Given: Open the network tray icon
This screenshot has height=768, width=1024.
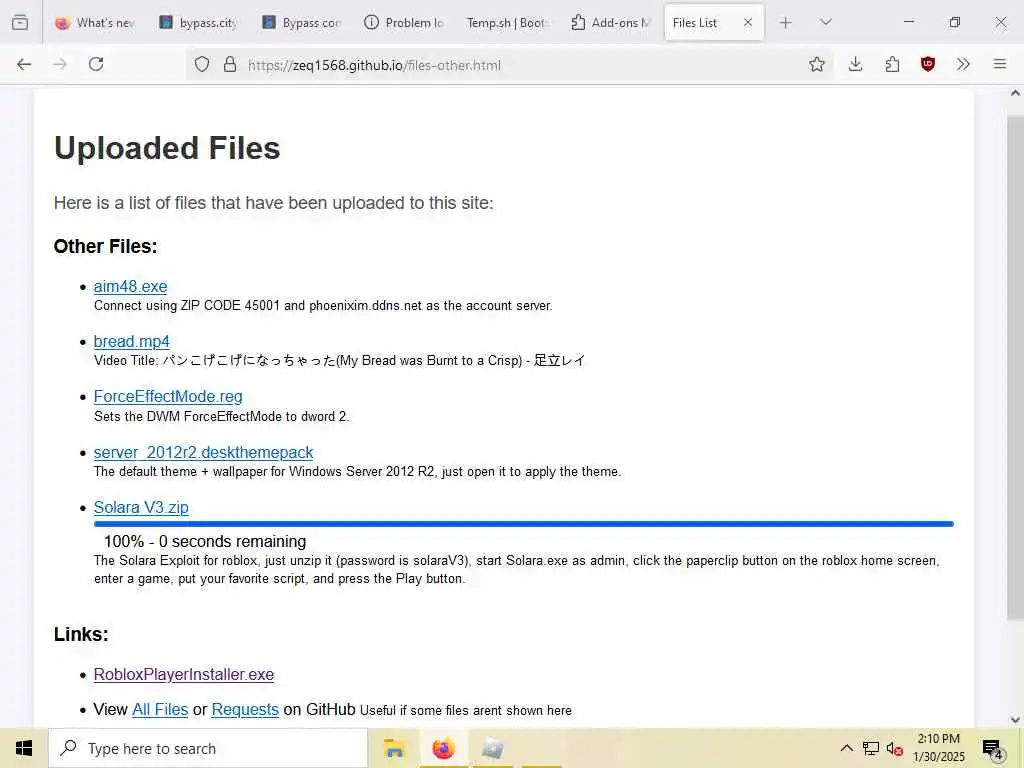Looking at the screenshot, I should tap(871, 748).
